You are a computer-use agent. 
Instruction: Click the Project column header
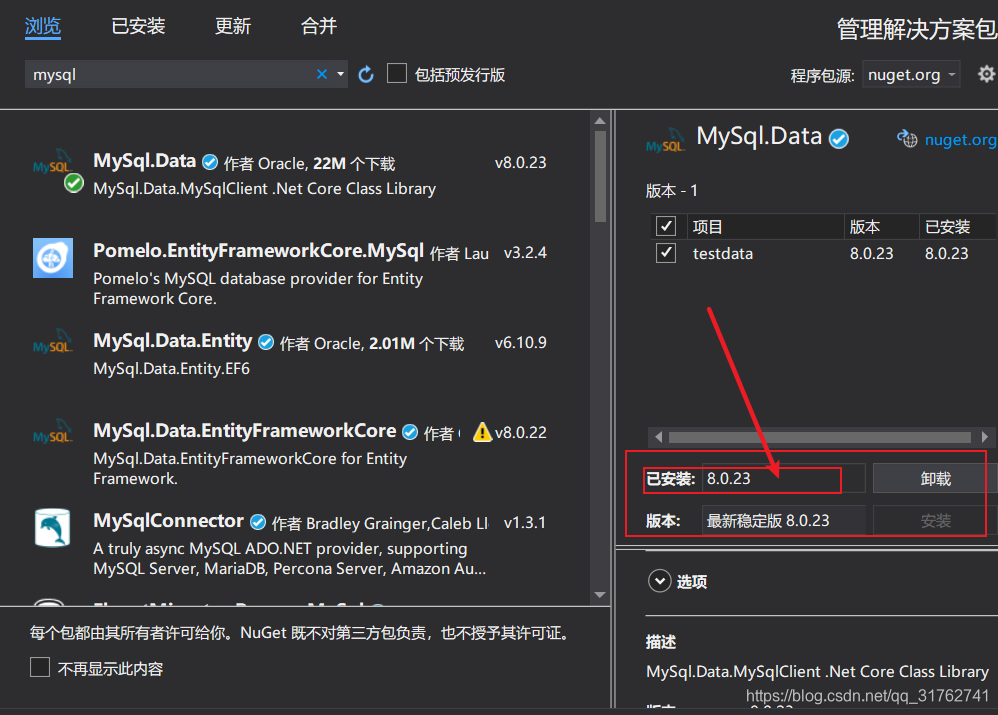764,226
